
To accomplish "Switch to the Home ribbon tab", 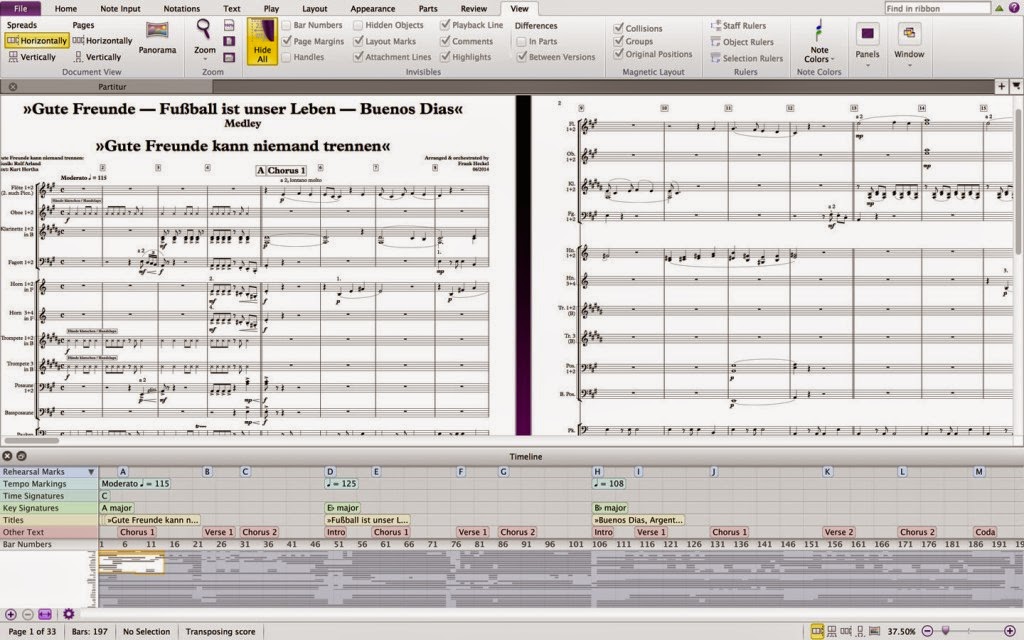I will [65, 8].
